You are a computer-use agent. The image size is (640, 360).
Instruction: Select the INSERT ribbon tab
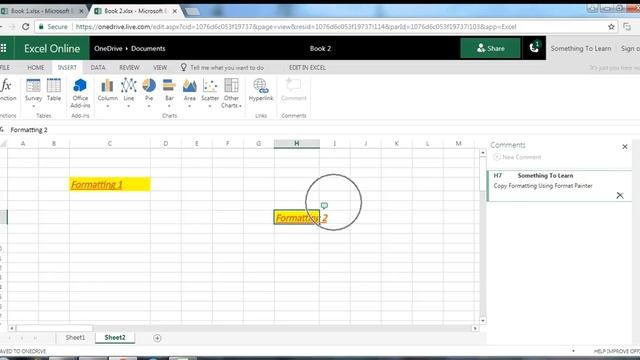[67, 67]
